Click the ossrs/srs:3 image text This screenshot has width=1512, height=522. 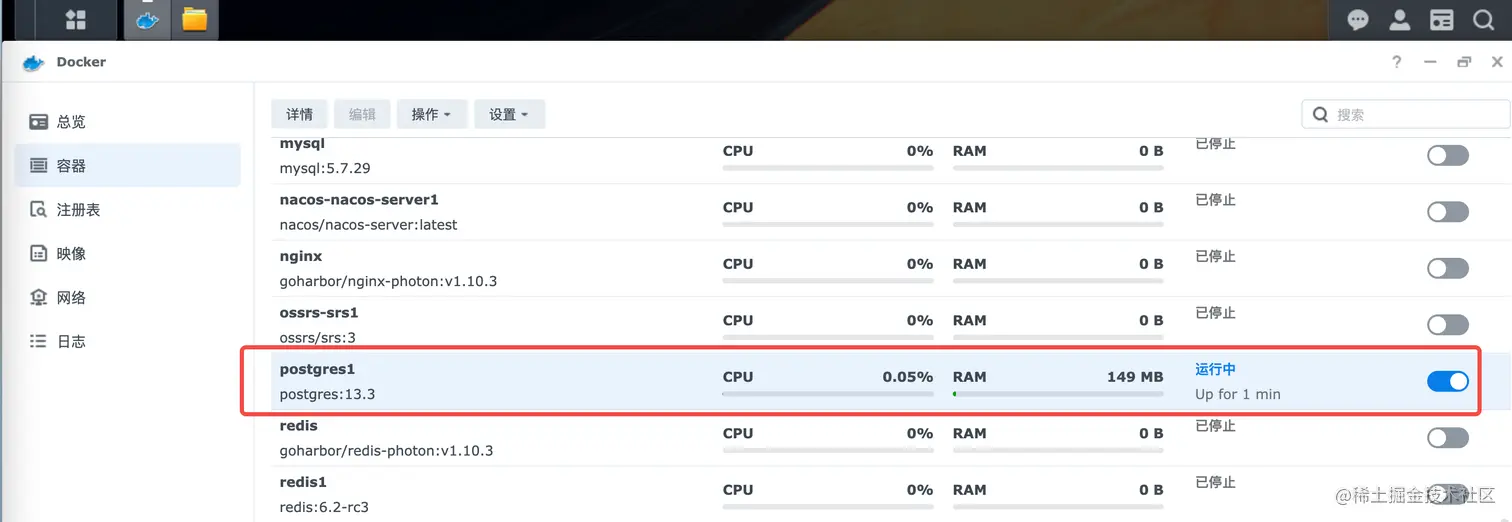317,338
